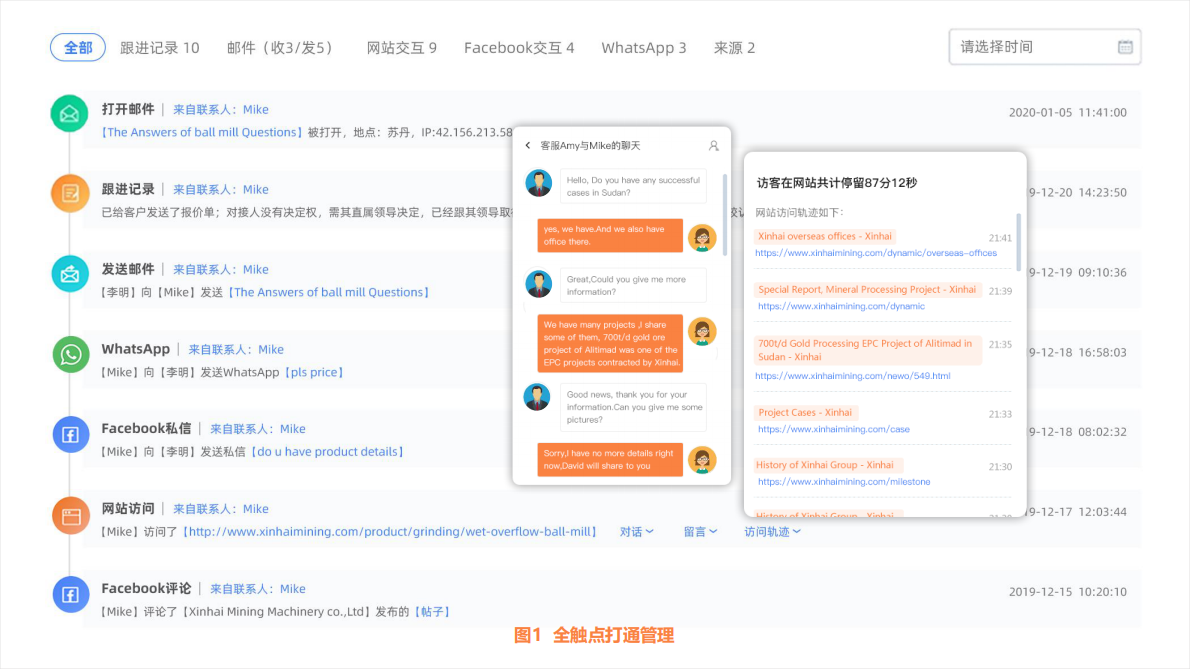Click the Facebook评论 comment row icon
This screenshot has height=669, width=1190.
click(x=68, y=594)
